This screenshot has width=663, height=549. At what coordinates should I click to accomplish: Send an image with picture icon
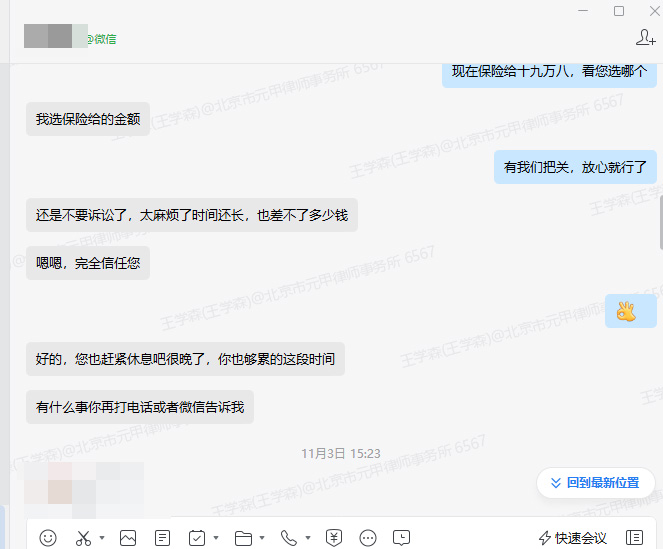pyautogui.click(x=128, y=538)
